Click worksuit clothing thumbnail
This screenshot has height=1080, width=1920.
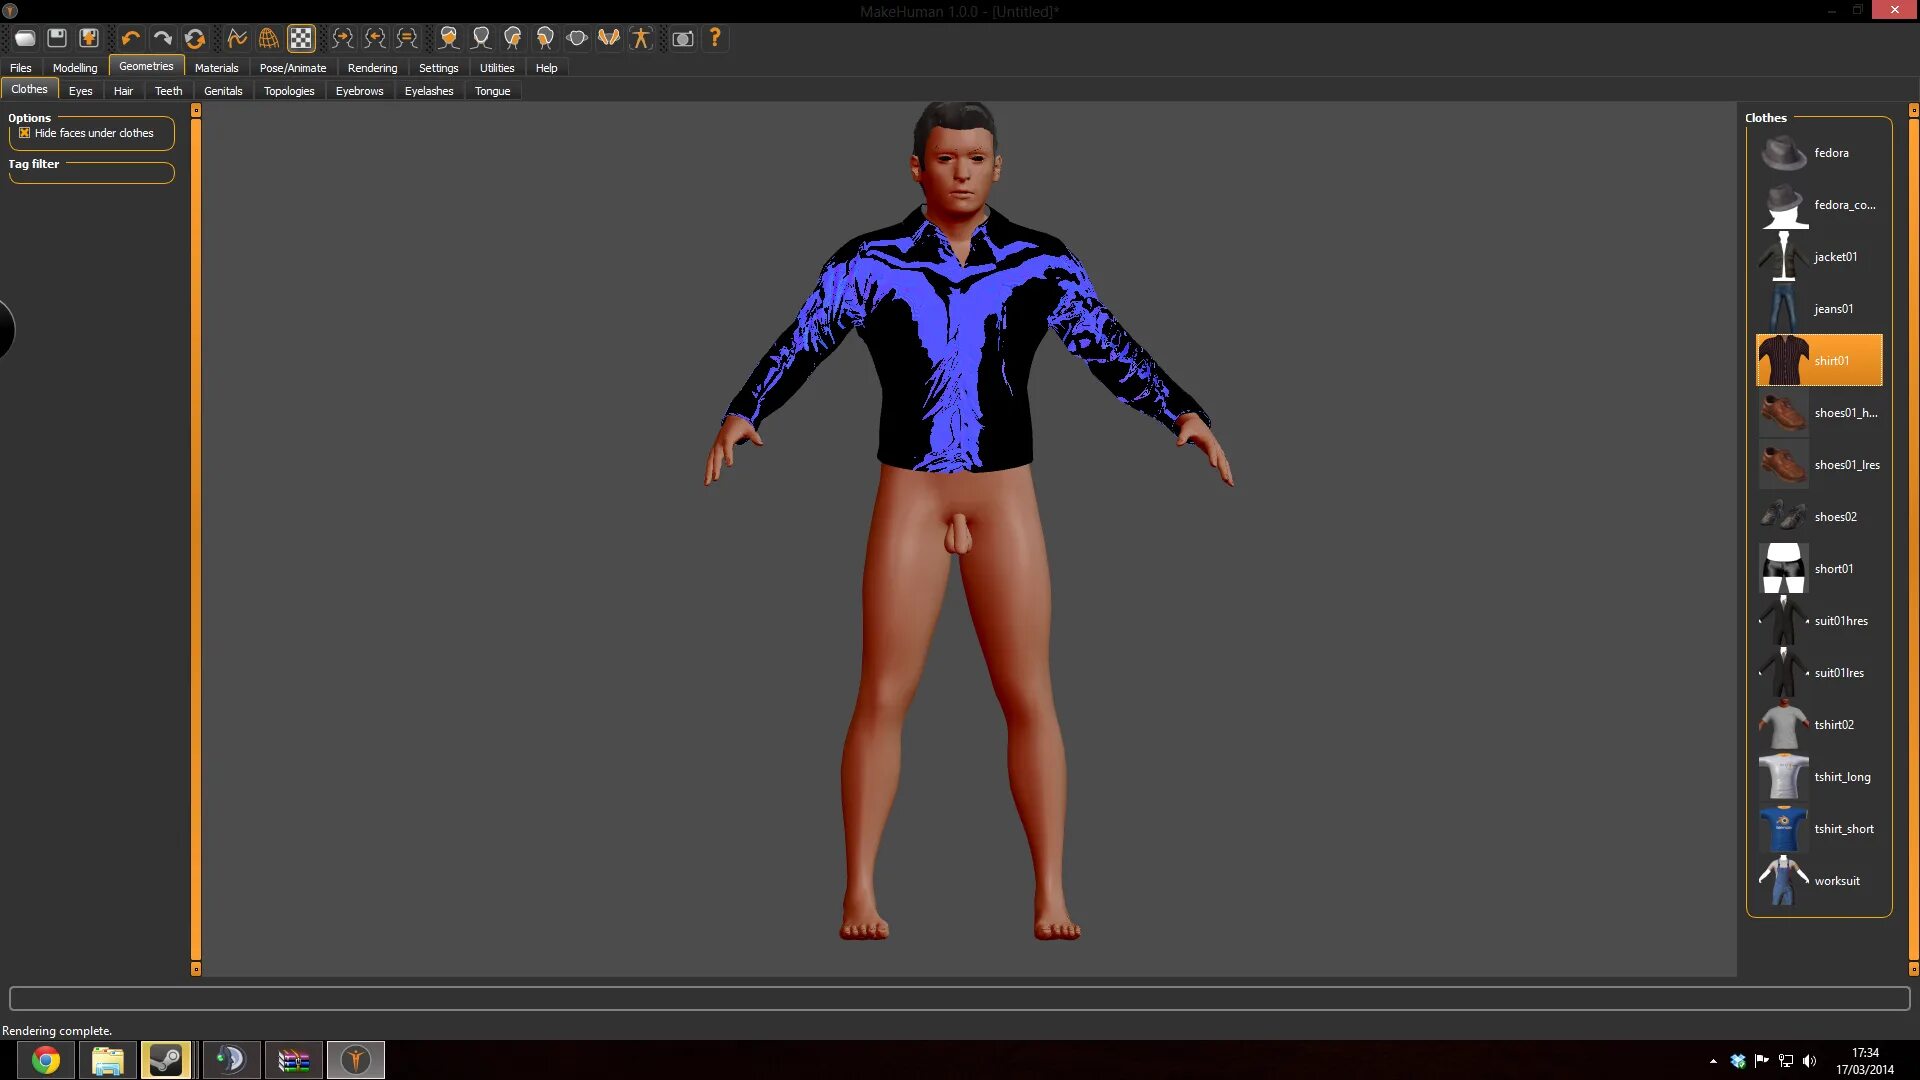[x=1783, y=881]
